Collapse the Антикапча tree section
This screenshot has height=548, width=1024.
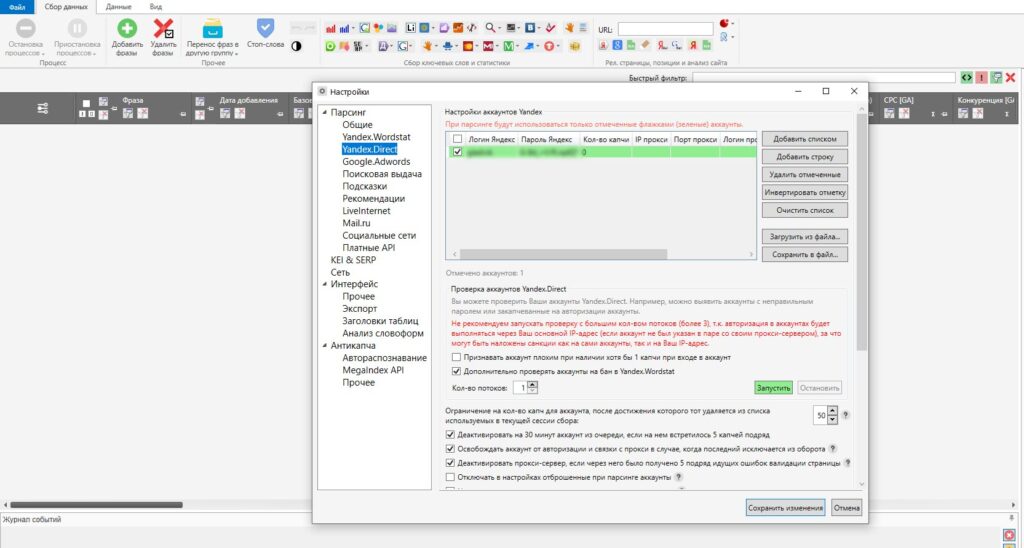click(x=324, y=346)
